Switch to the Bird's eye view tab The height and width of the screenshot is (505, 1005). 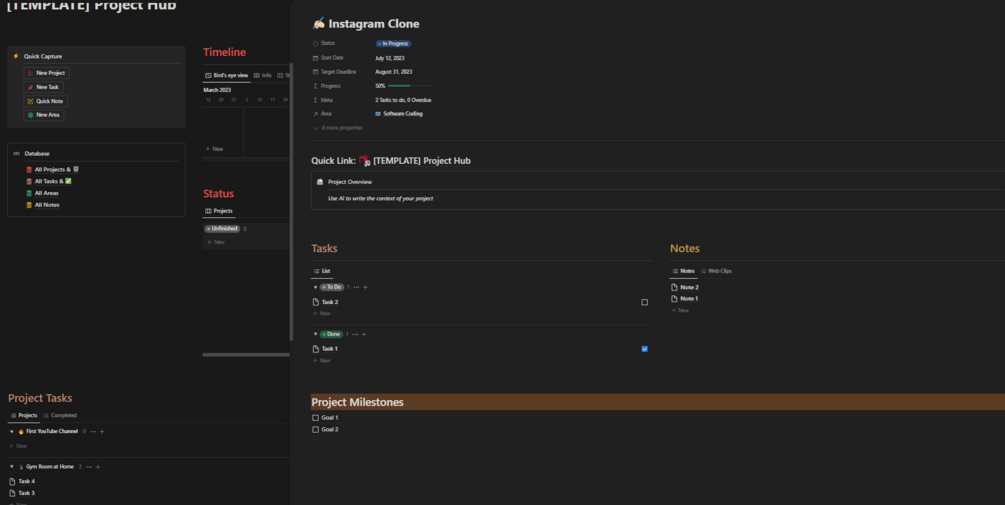[227, 76]
